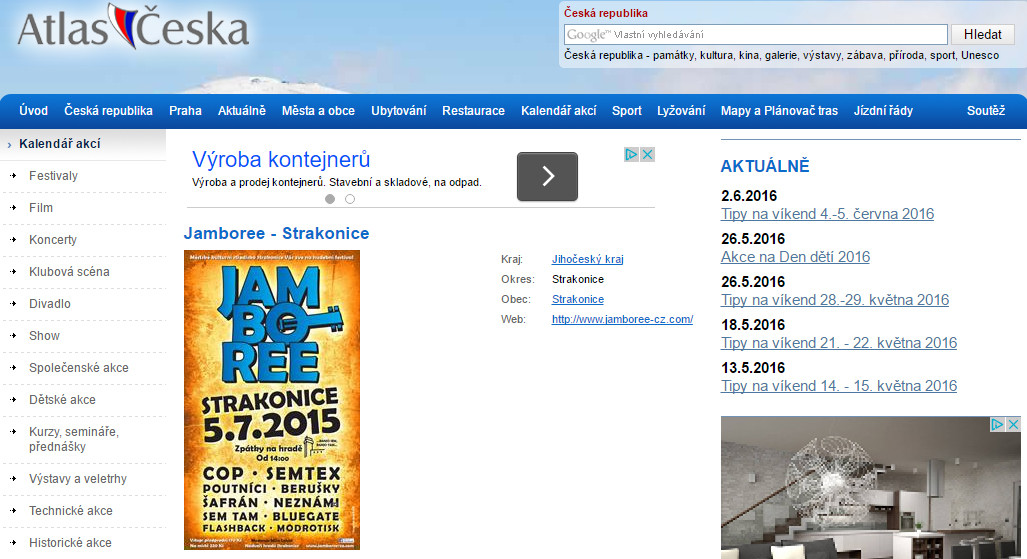Click the Jamboree Strakonice poster image
This screenshot has height=559, width=1027.
coord(272,400)
